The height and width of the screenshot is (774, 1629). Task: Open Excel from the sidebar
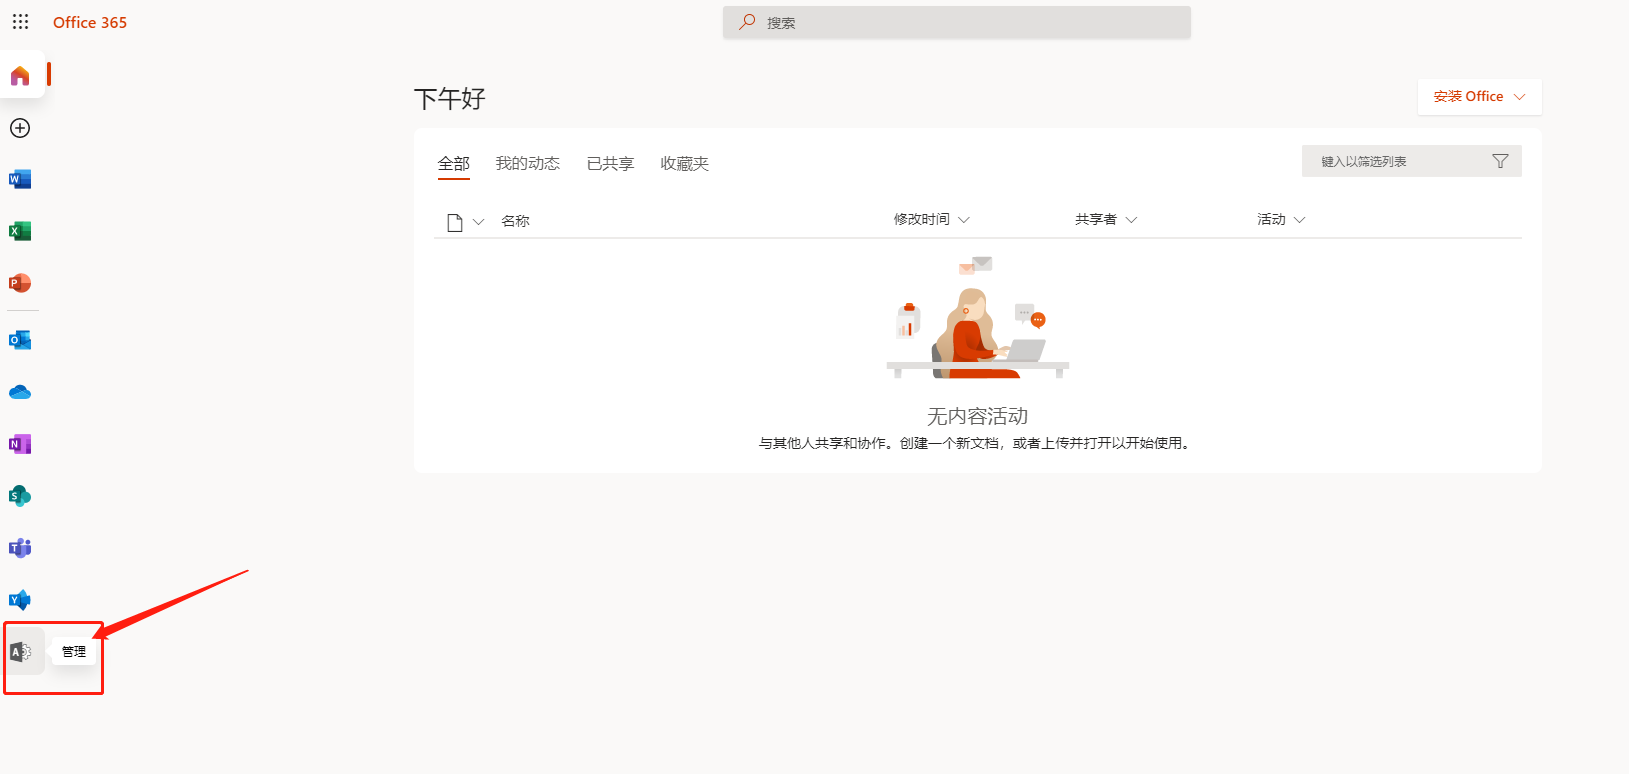tap(20, 231)
